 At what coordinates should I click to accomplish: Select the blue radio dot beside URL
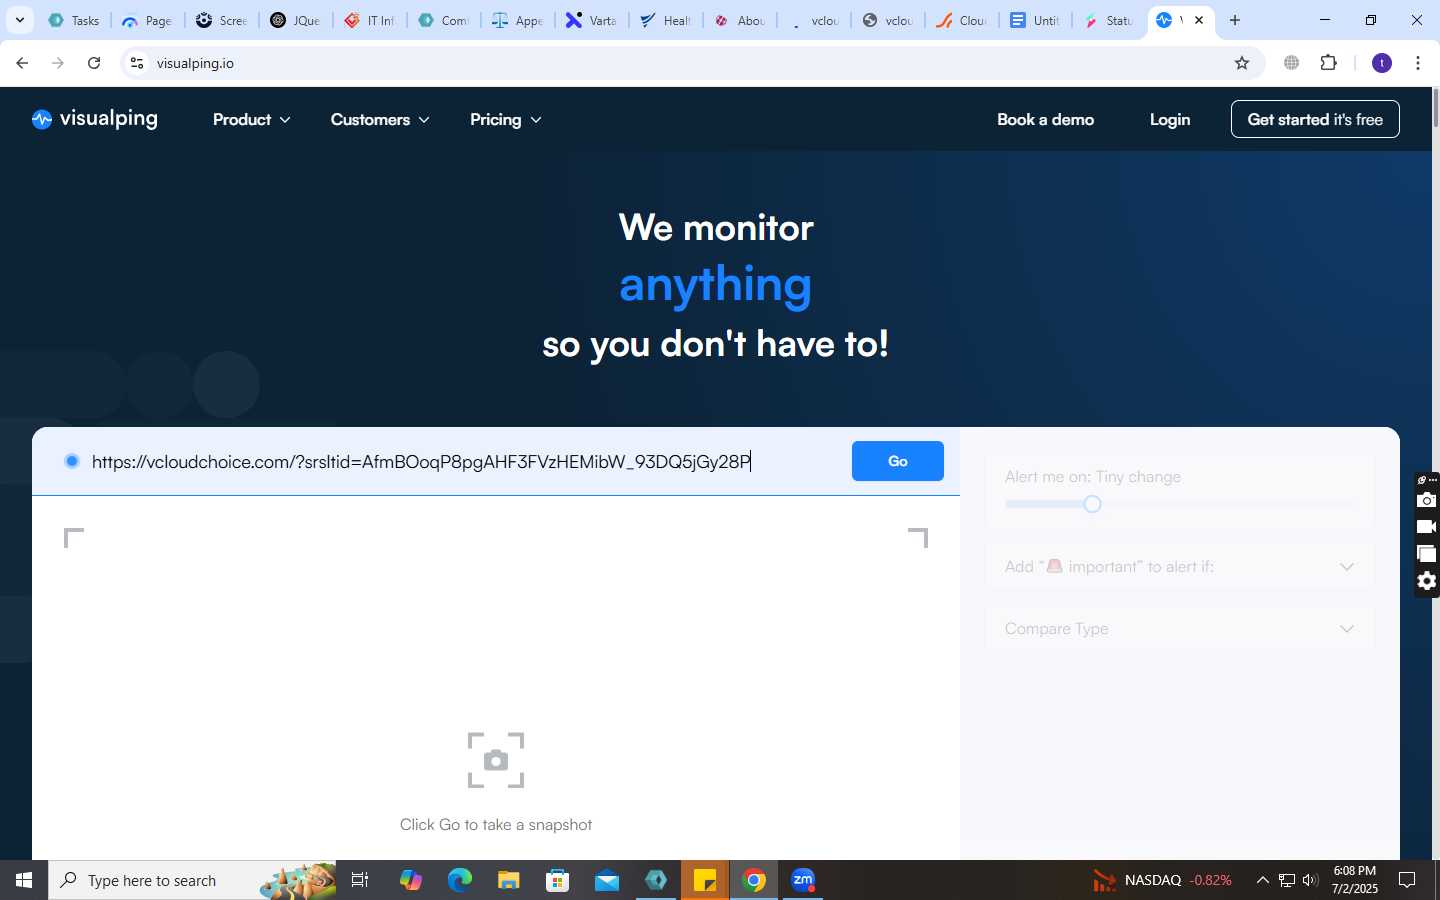[72, 461]
